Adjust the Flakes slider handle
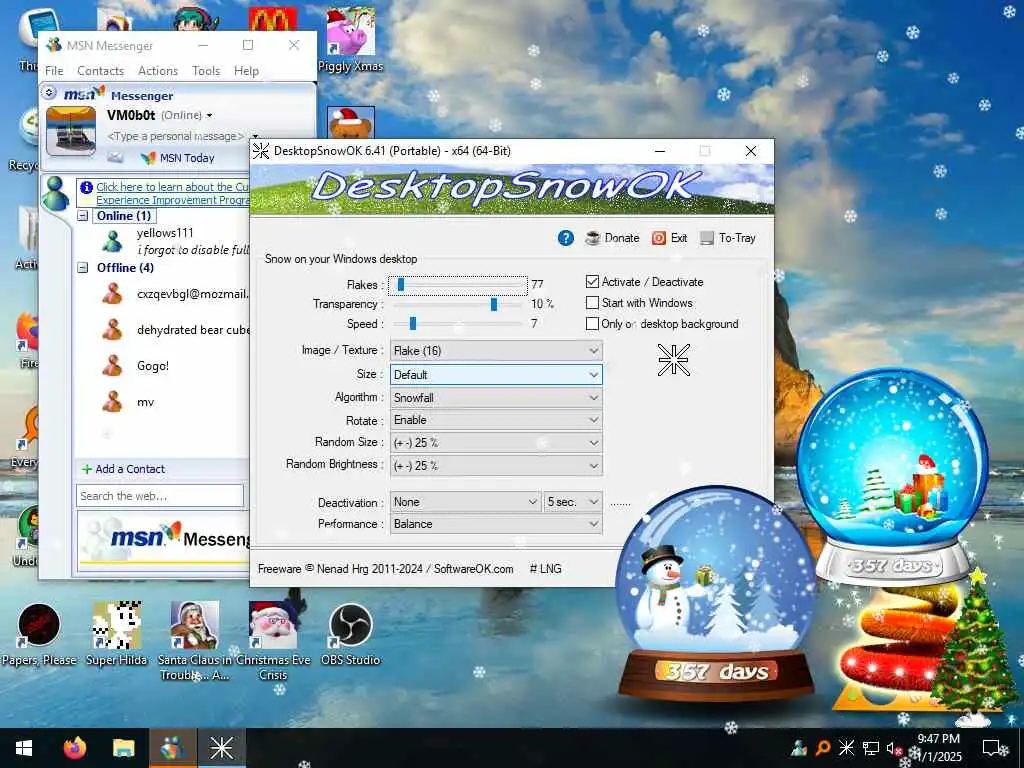 (x=401, y=285)
